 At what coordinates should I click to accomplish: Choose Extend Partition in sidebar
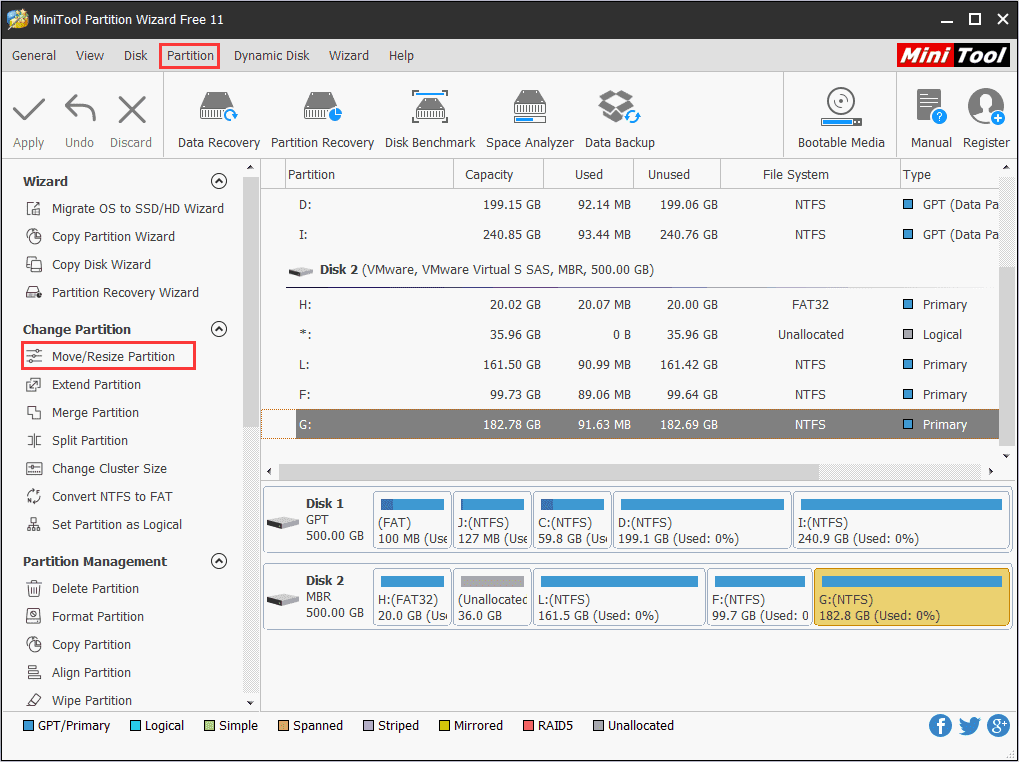(x=83, y=385)
